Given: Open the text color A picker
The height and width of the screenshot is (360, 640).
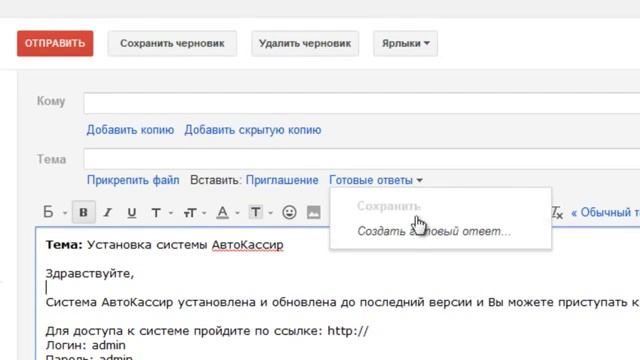Looking at the screenshot, I should coord(227,213).
